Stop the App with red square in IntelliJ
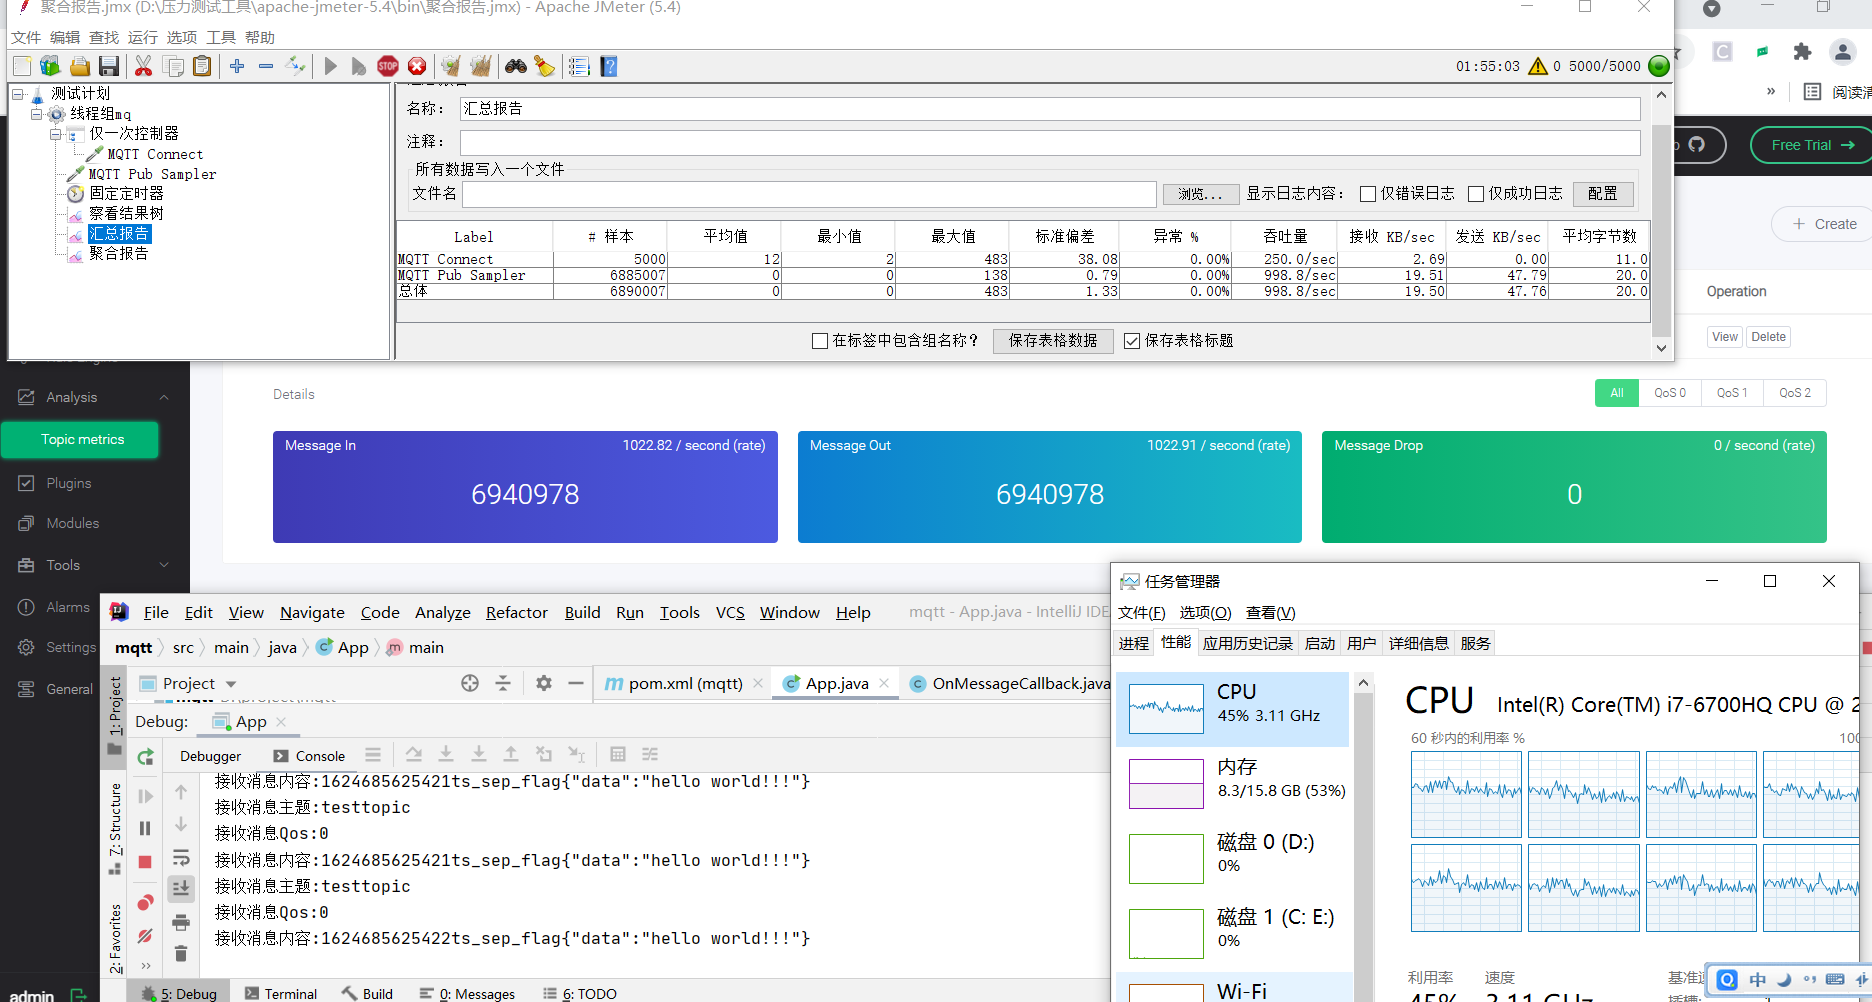 tap(145, 861)
